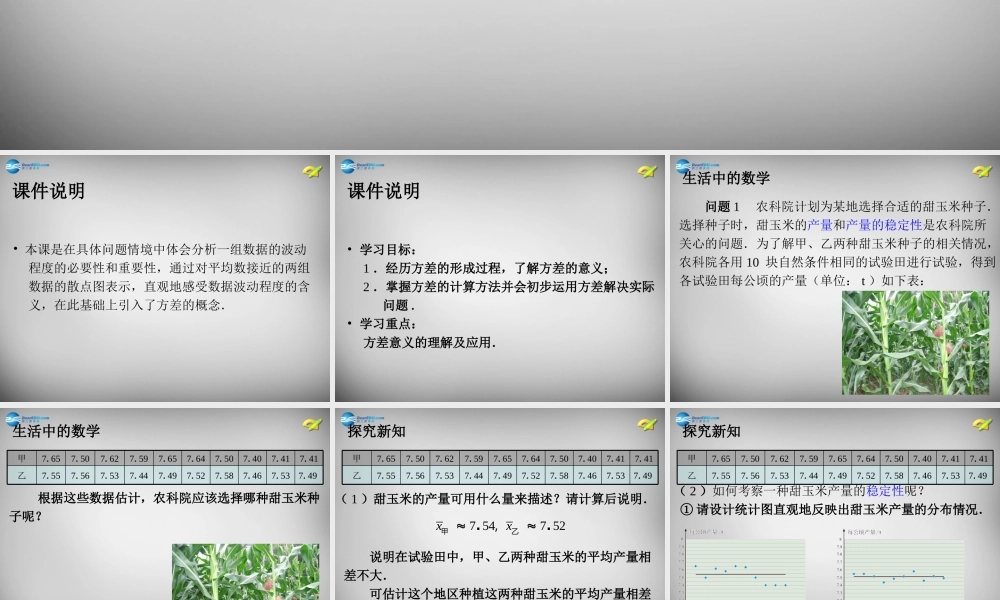Click the yellow plane icon on the 稳定性 scatter slide
This screenshot has height=600, width=1000.
coord(982,424)
